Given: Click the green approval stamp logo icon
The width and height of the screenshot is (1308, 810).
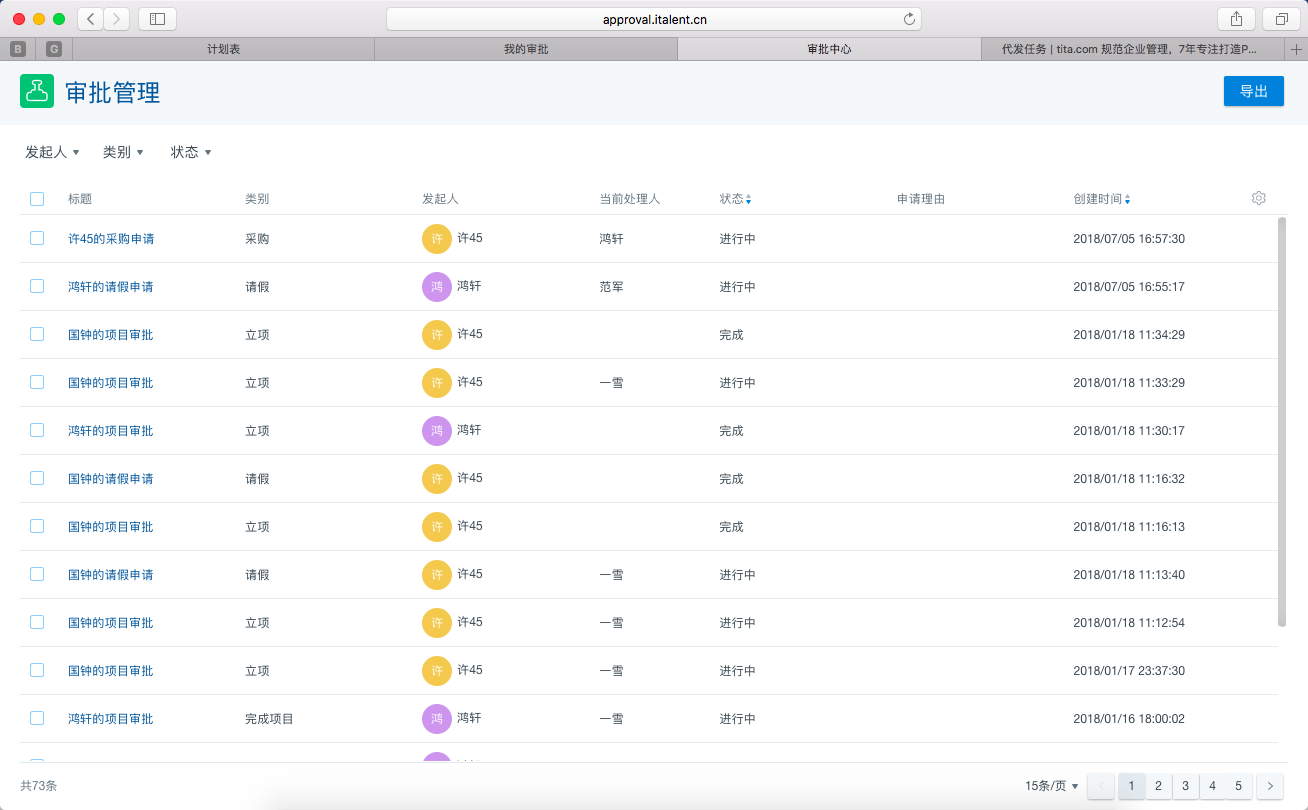Looking at the screenshot, I should click(37, 91).
